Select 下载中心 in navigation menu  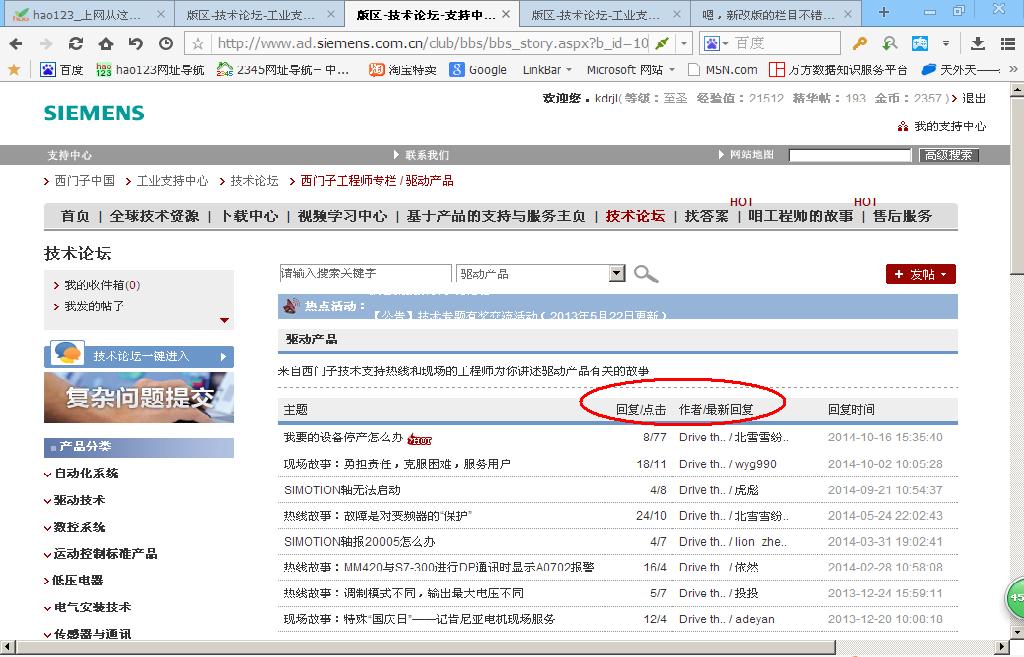(249, 216)
